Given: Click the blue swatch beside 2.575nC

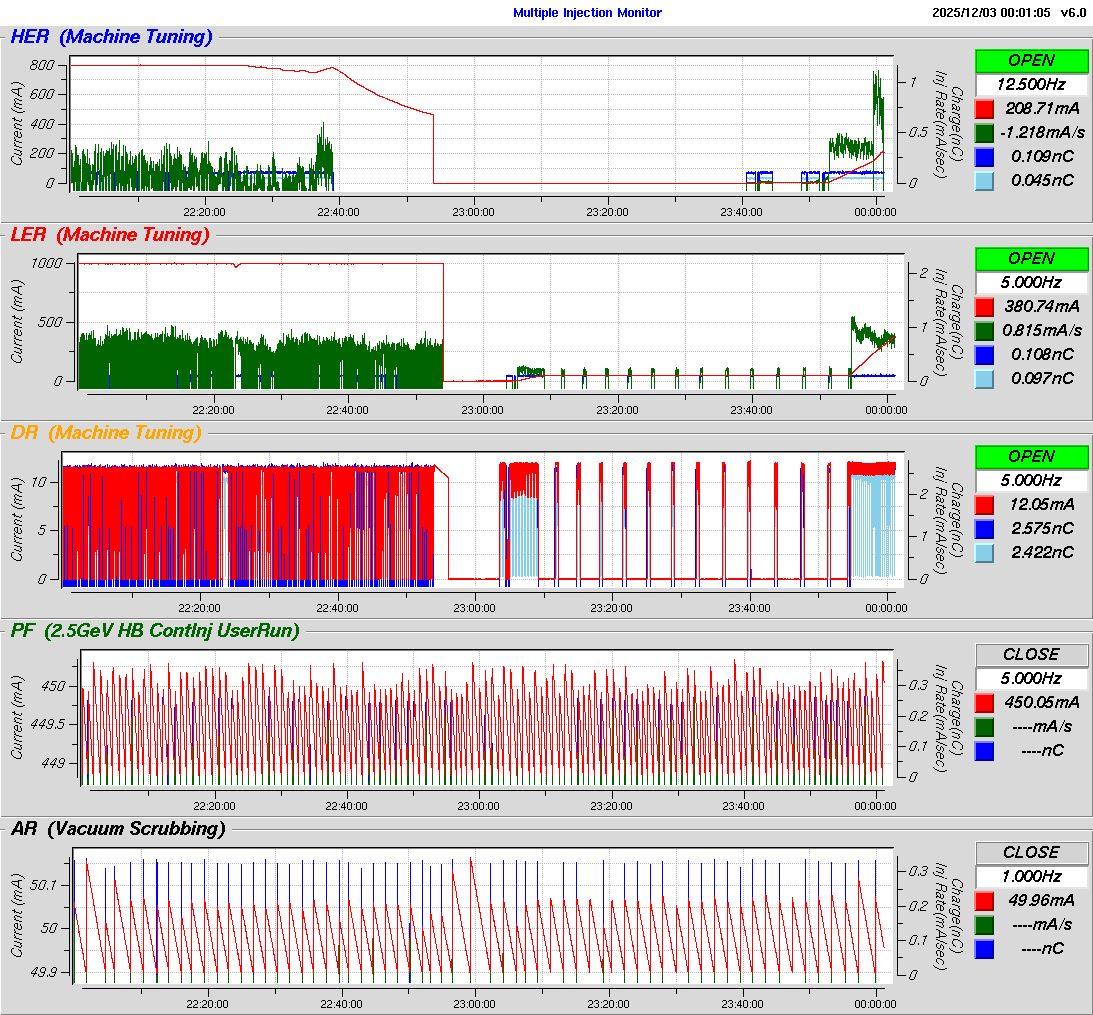Looking at the screenshot, I should pyautogui.click(x=984, y=528).
